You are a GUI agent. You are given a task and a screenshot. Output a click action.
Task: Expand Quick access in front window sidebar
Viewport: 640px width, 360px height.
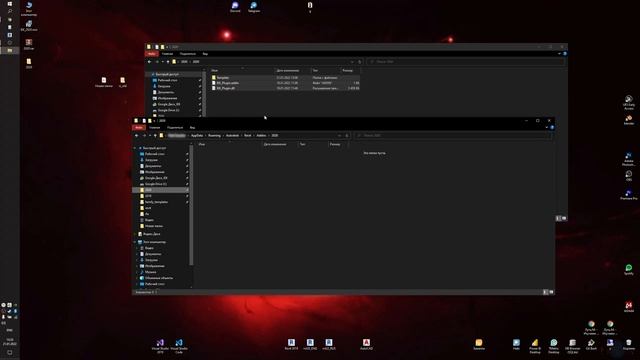(135, 148)
